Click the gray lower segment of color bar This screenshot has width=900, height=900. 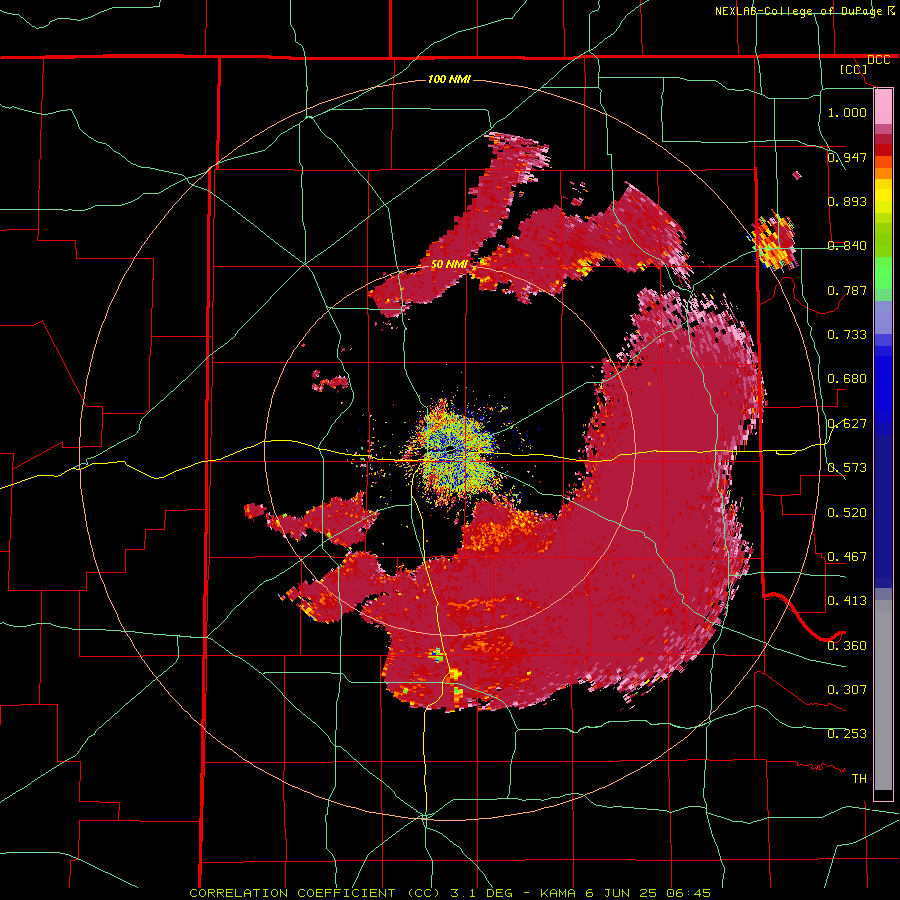883,695
